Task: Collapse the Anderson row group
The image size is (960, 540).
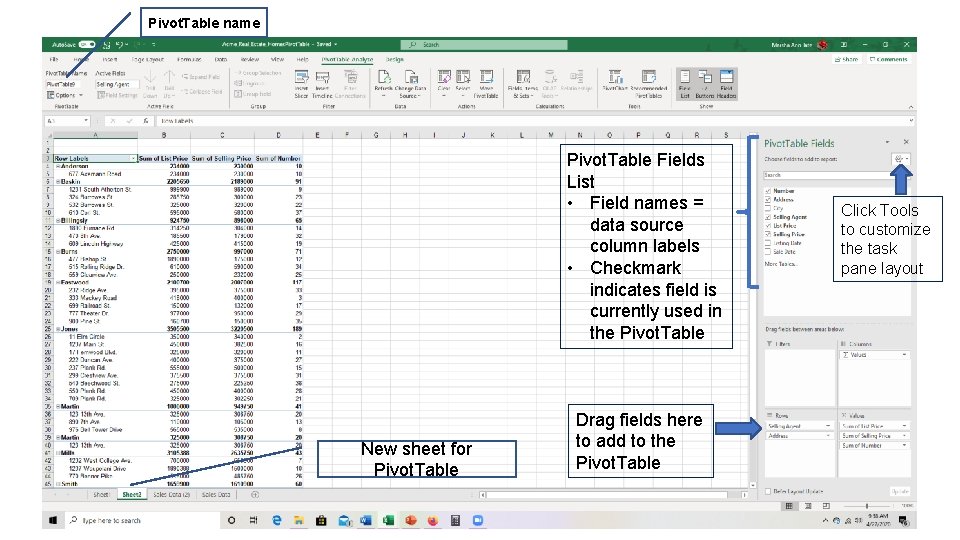Action: coord(58,167)
